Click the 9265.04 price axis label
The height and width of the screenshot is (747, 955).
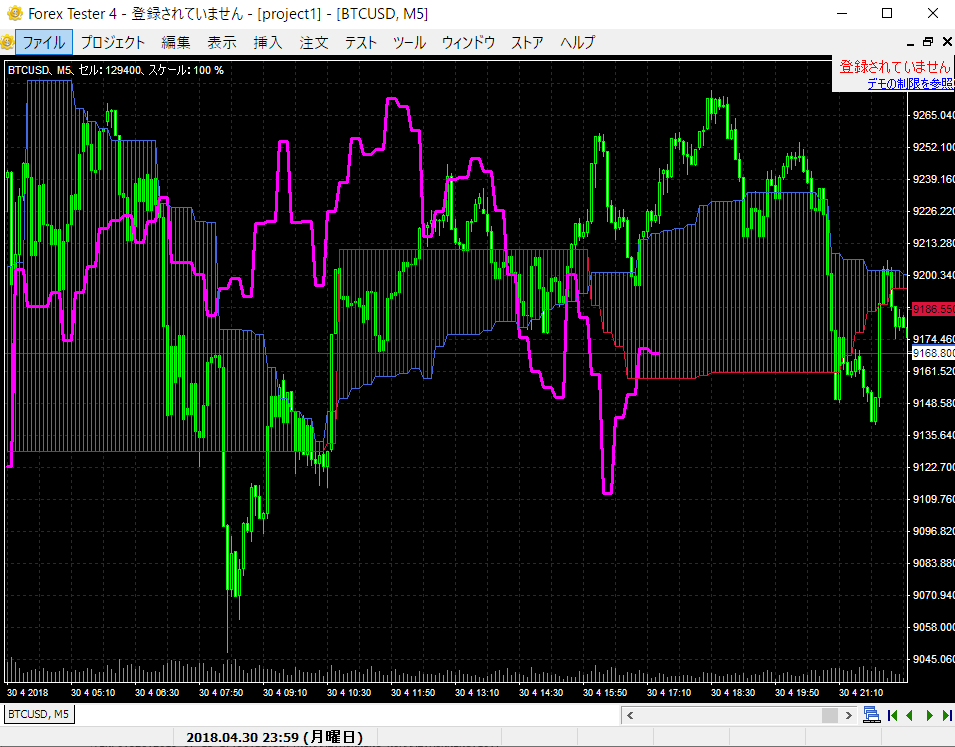tap(933, 115)
